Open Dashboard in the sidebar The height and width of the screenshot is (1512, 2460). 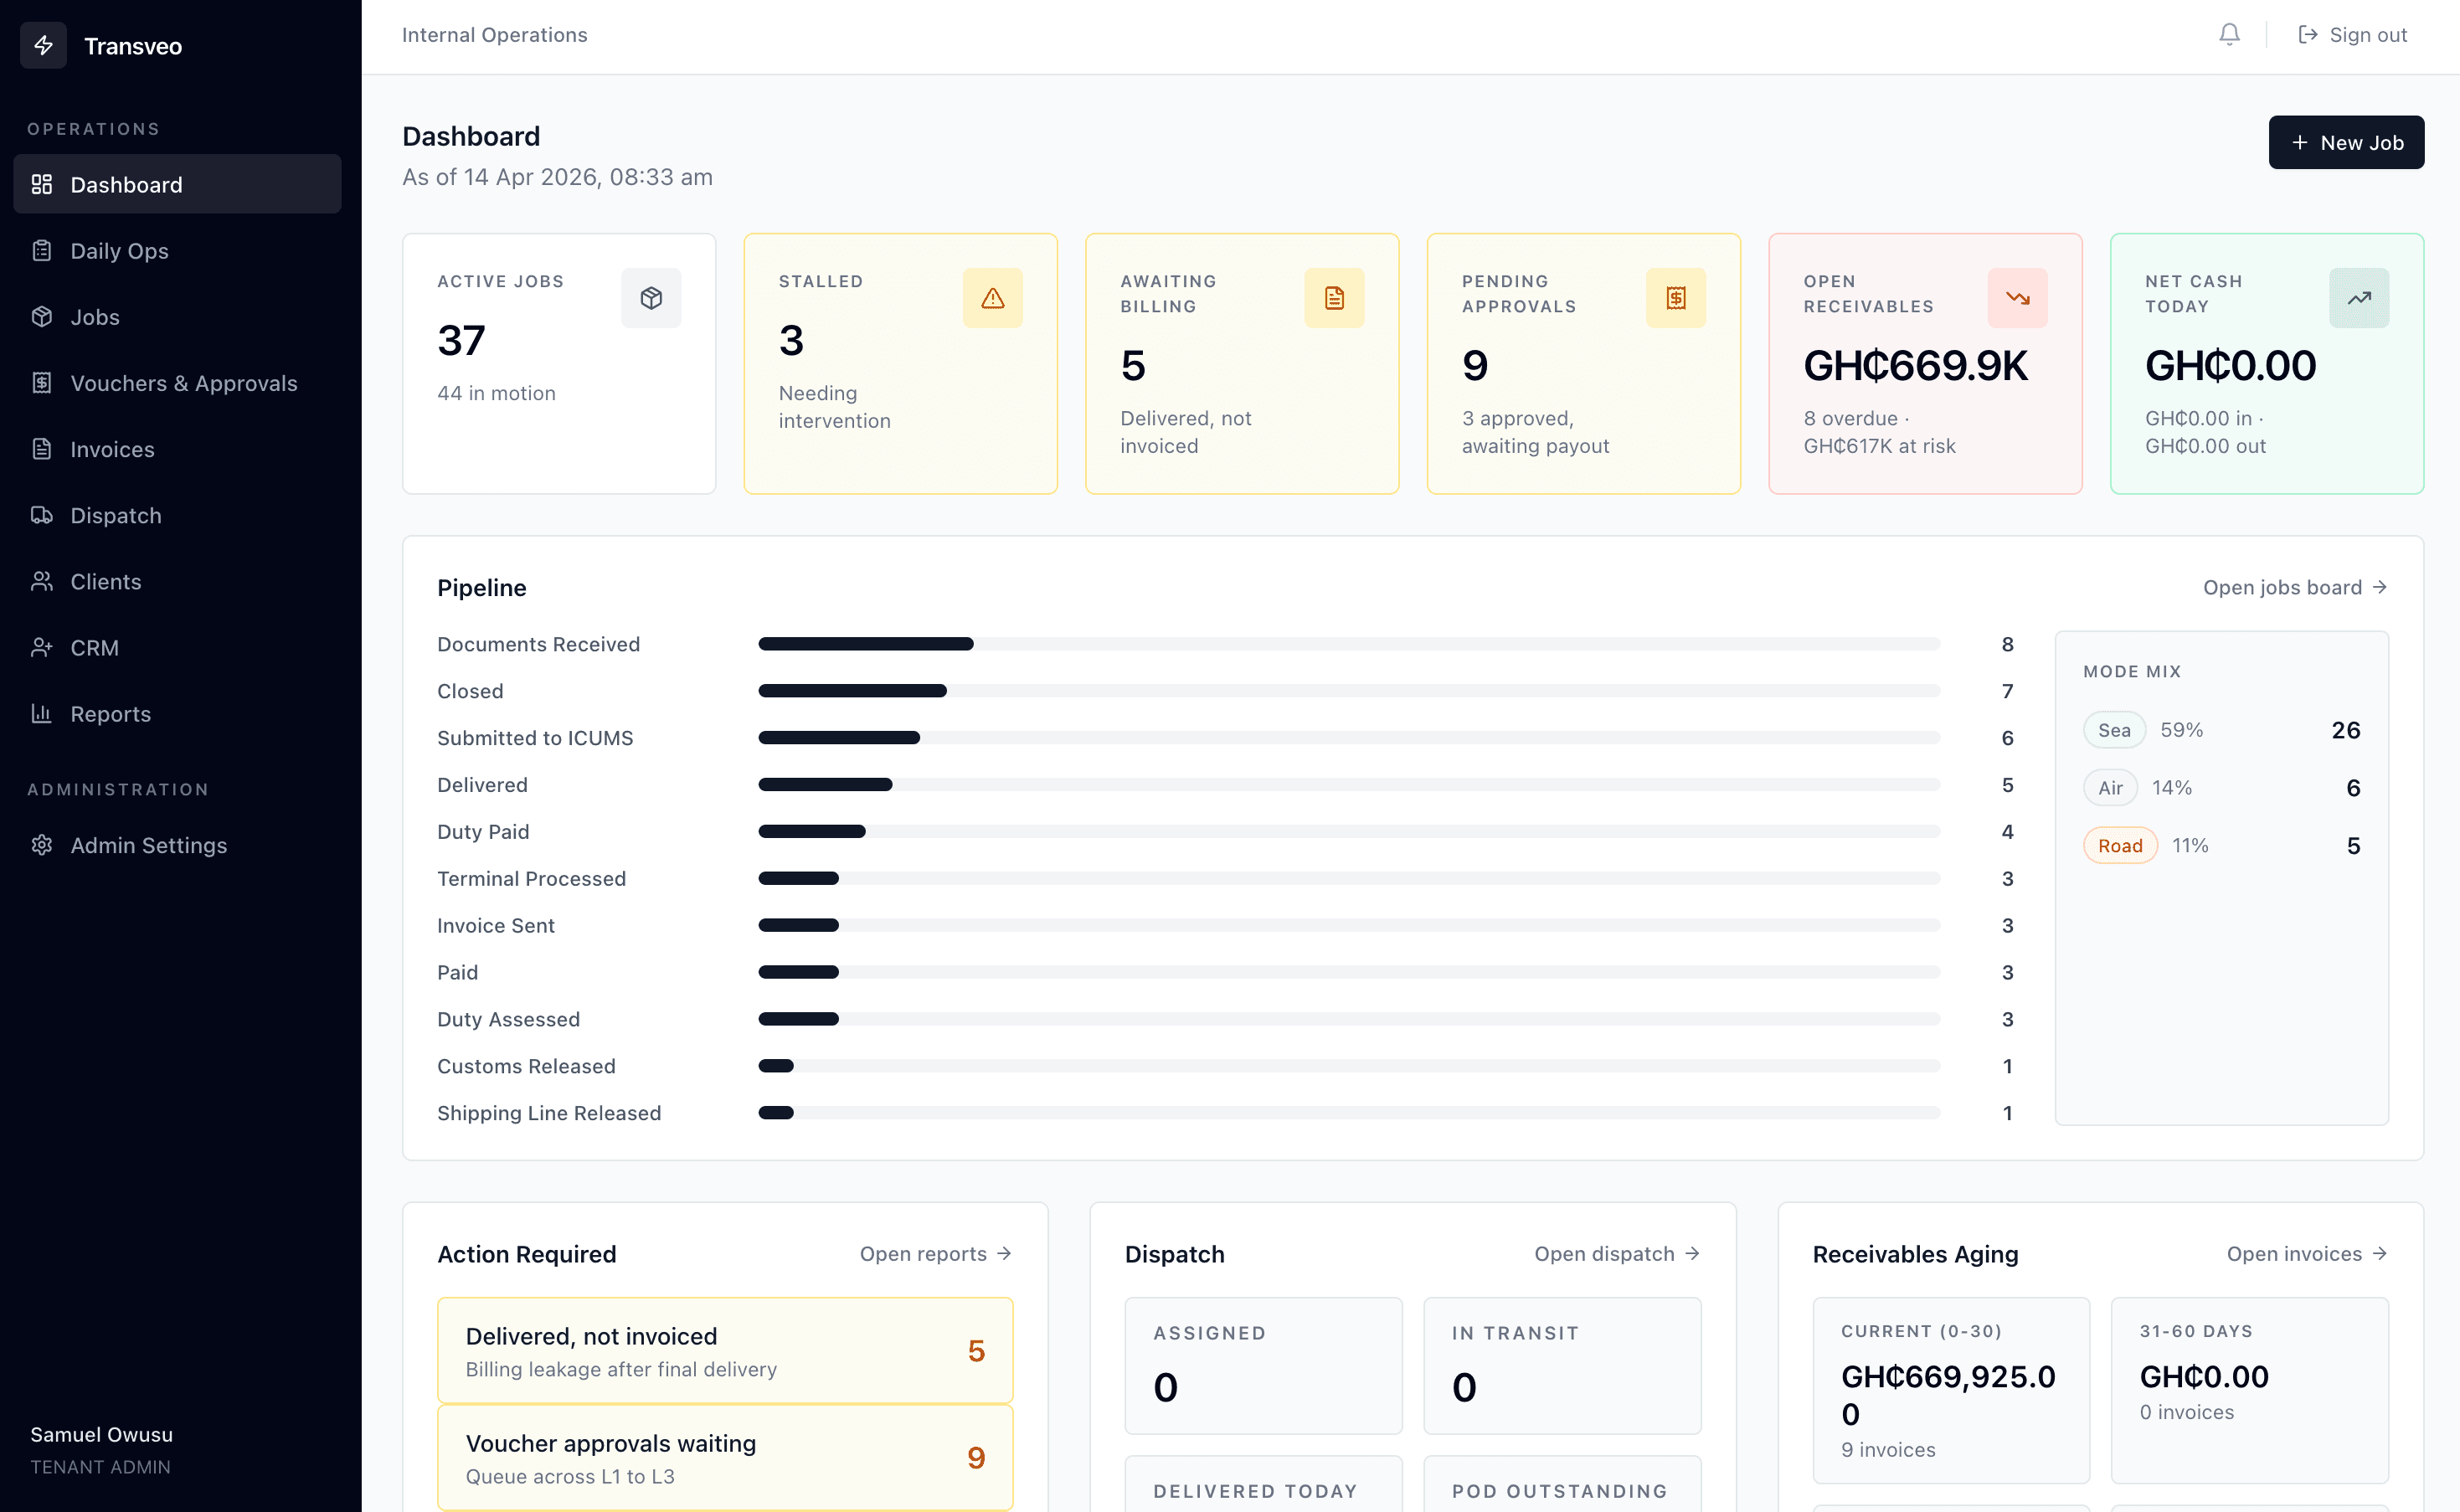177,184
